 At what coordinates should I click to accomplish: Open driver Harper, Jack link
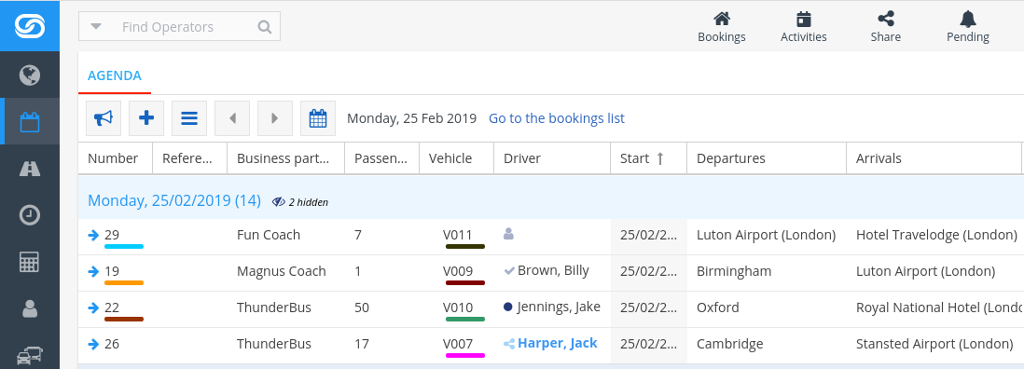(x=557, y=343)
